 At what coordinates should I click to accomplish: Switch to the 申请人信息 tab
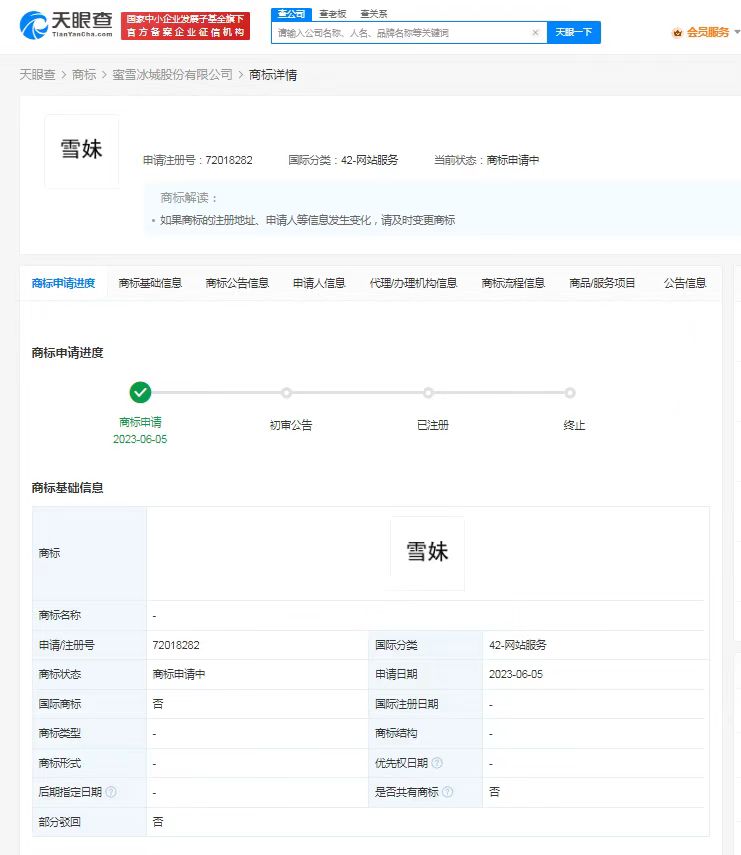click(319, 283)
